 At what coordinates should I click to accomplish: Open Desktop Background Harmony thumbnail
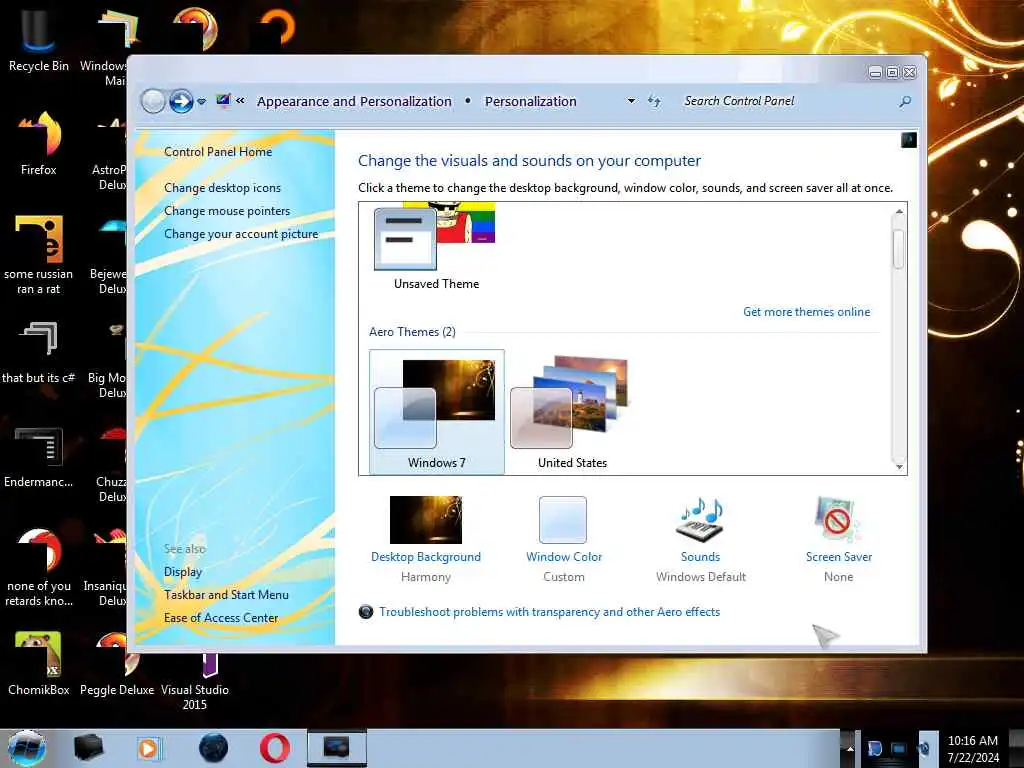point(426,520)
